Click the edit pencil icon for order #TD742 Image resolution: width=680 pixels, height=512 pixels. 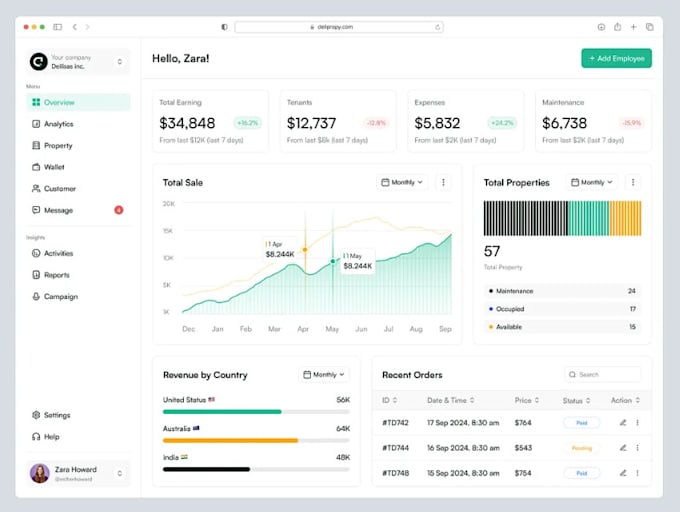[622, 423]
